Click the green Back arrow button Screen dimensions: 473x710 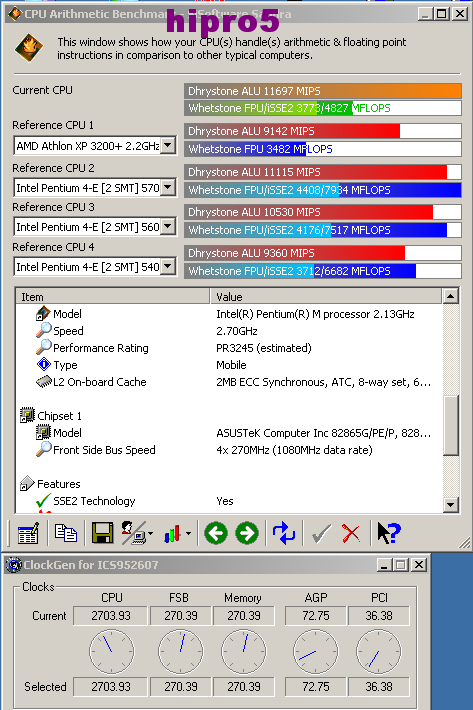tap(215, 533)
